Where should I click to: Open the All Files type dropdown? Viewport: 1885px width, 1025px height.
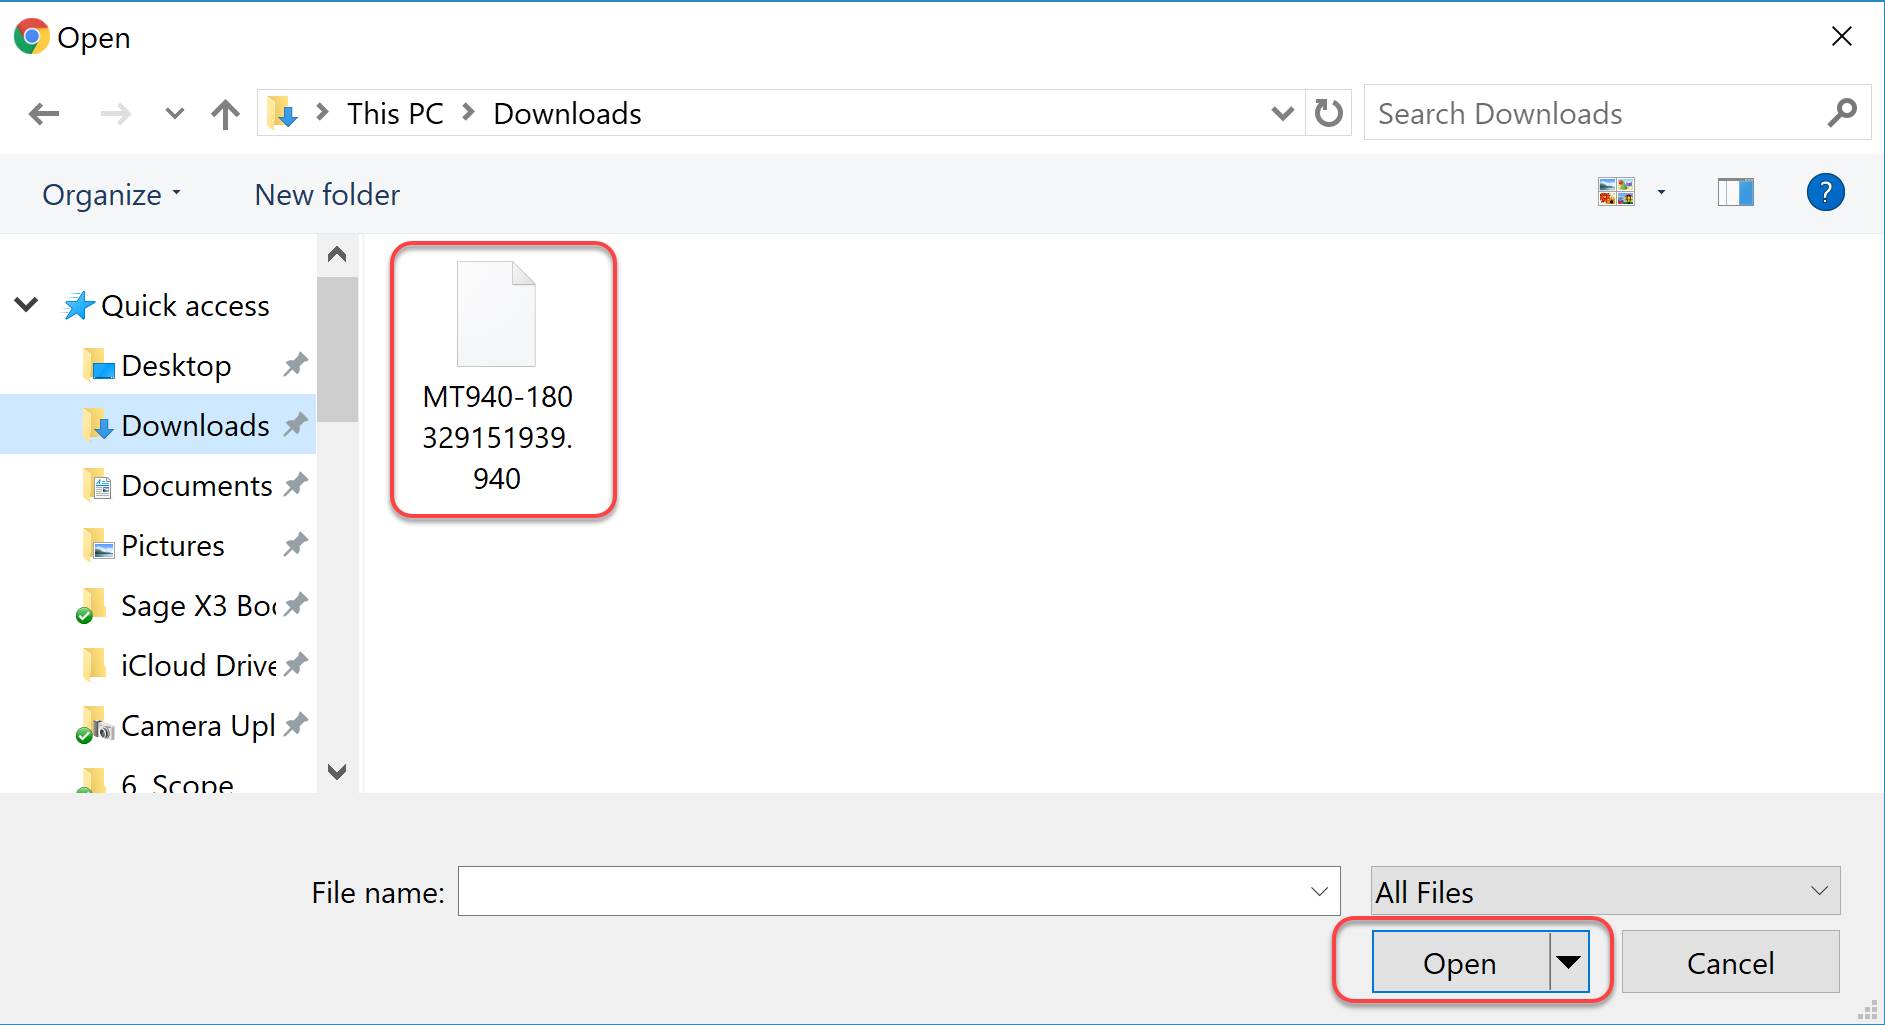click(x=1604, y=891)
